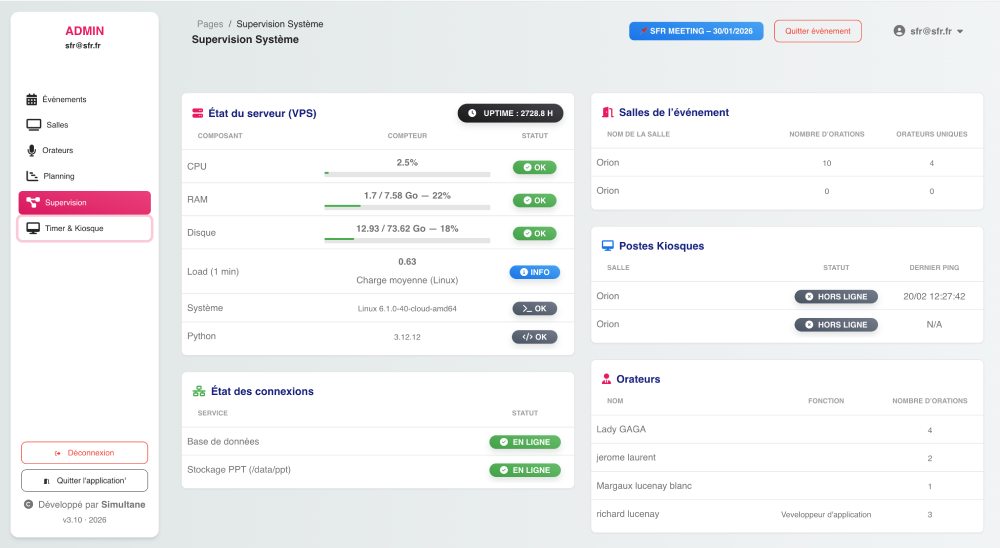
Task: Click the Simultane developer link
Action: (x=123, y=505)
